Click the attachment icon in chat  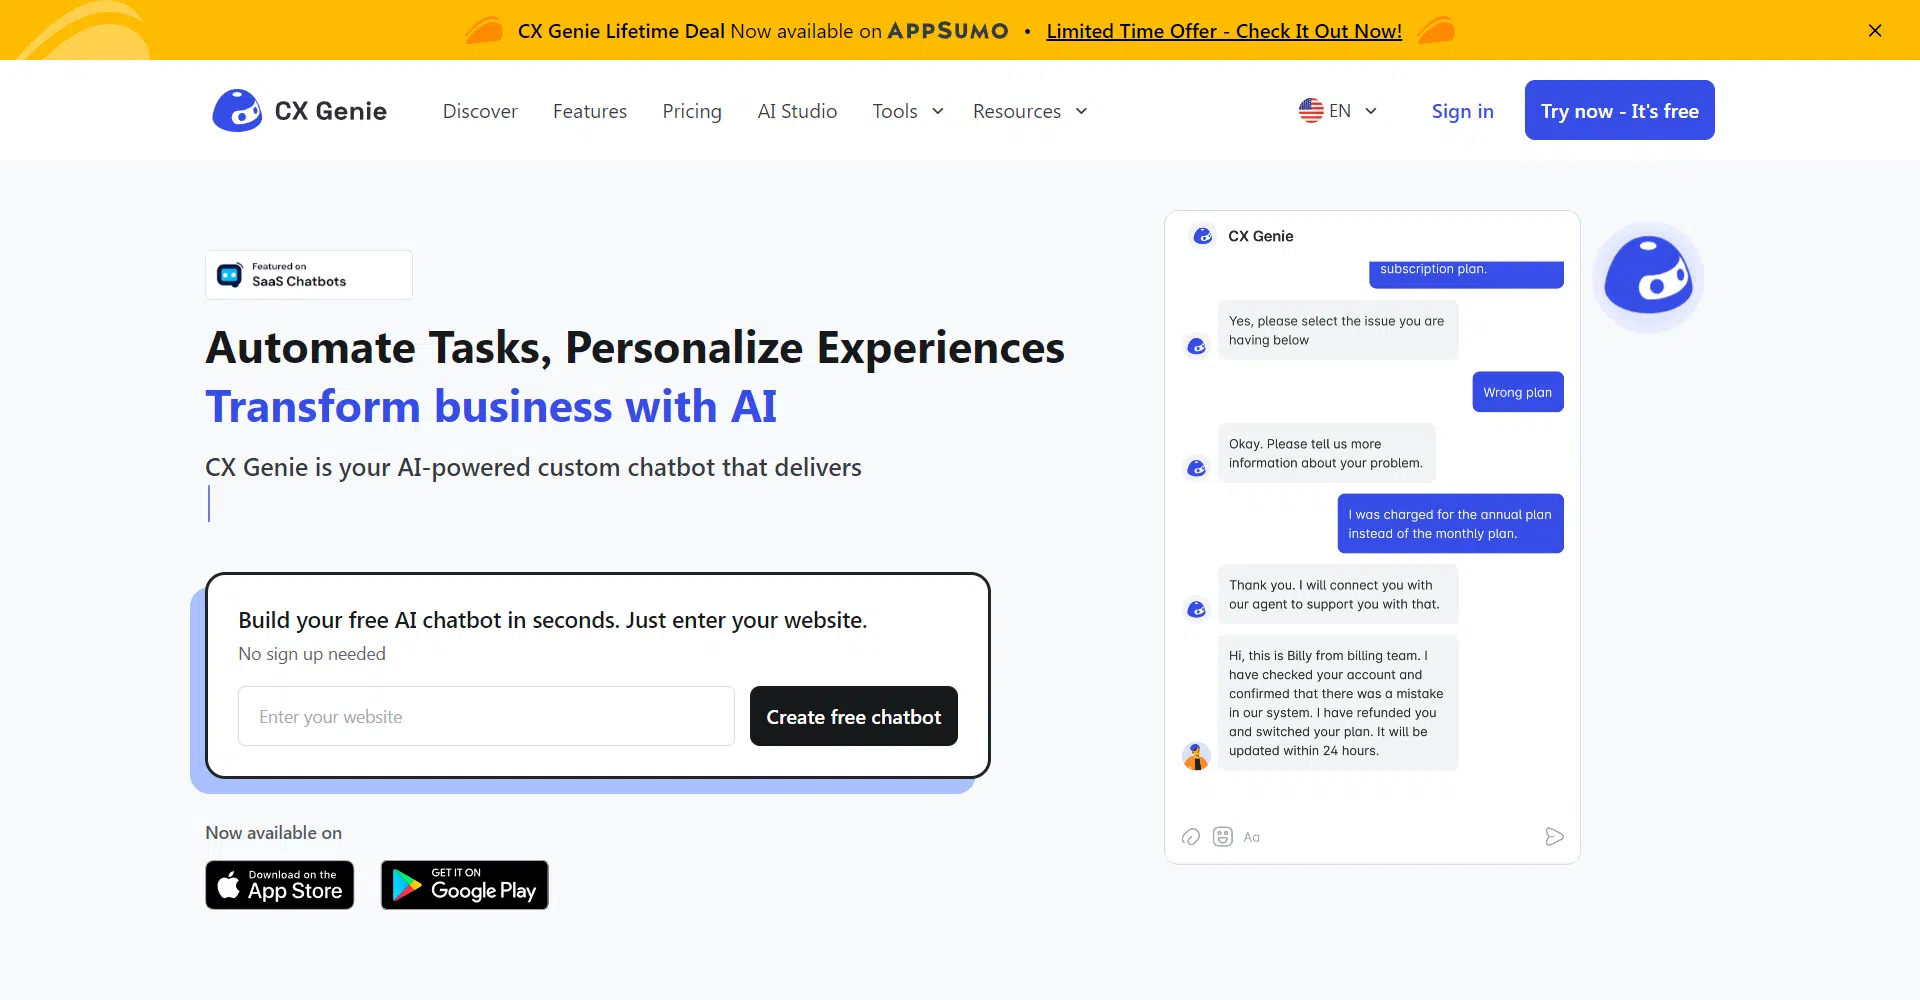click(x=1190, y=837)
